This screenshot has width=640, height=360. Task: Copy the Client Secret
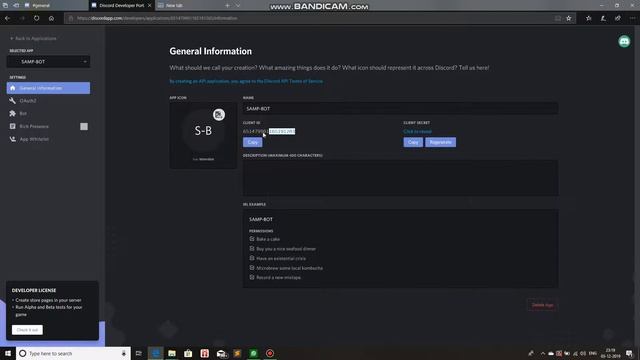[413, 142]
